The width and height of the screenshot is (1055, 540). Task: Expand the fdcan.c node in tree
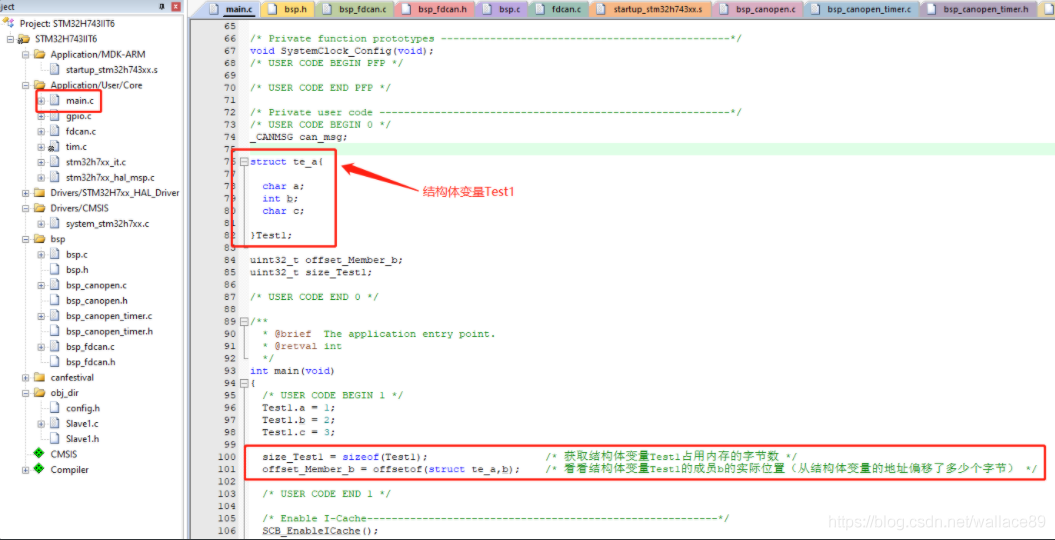(x=42, y=131)
